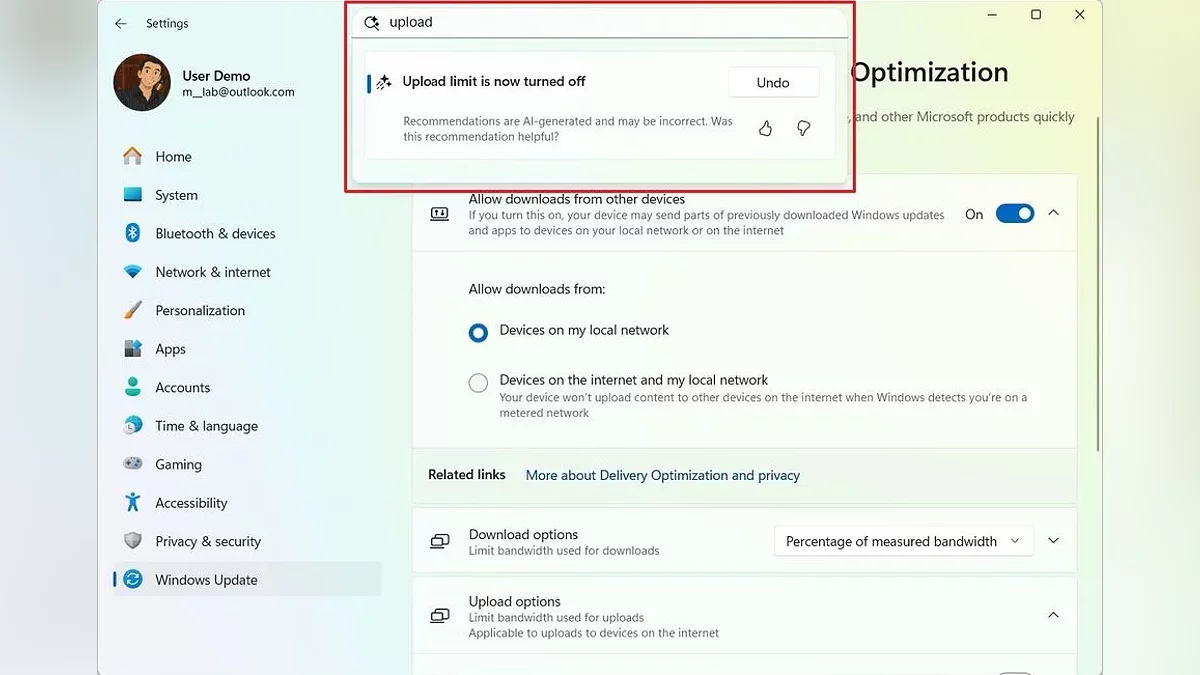Screen dimensions: 1200x675
Task: Click the System monitor icon in sidebar
Action: (132, 195)
